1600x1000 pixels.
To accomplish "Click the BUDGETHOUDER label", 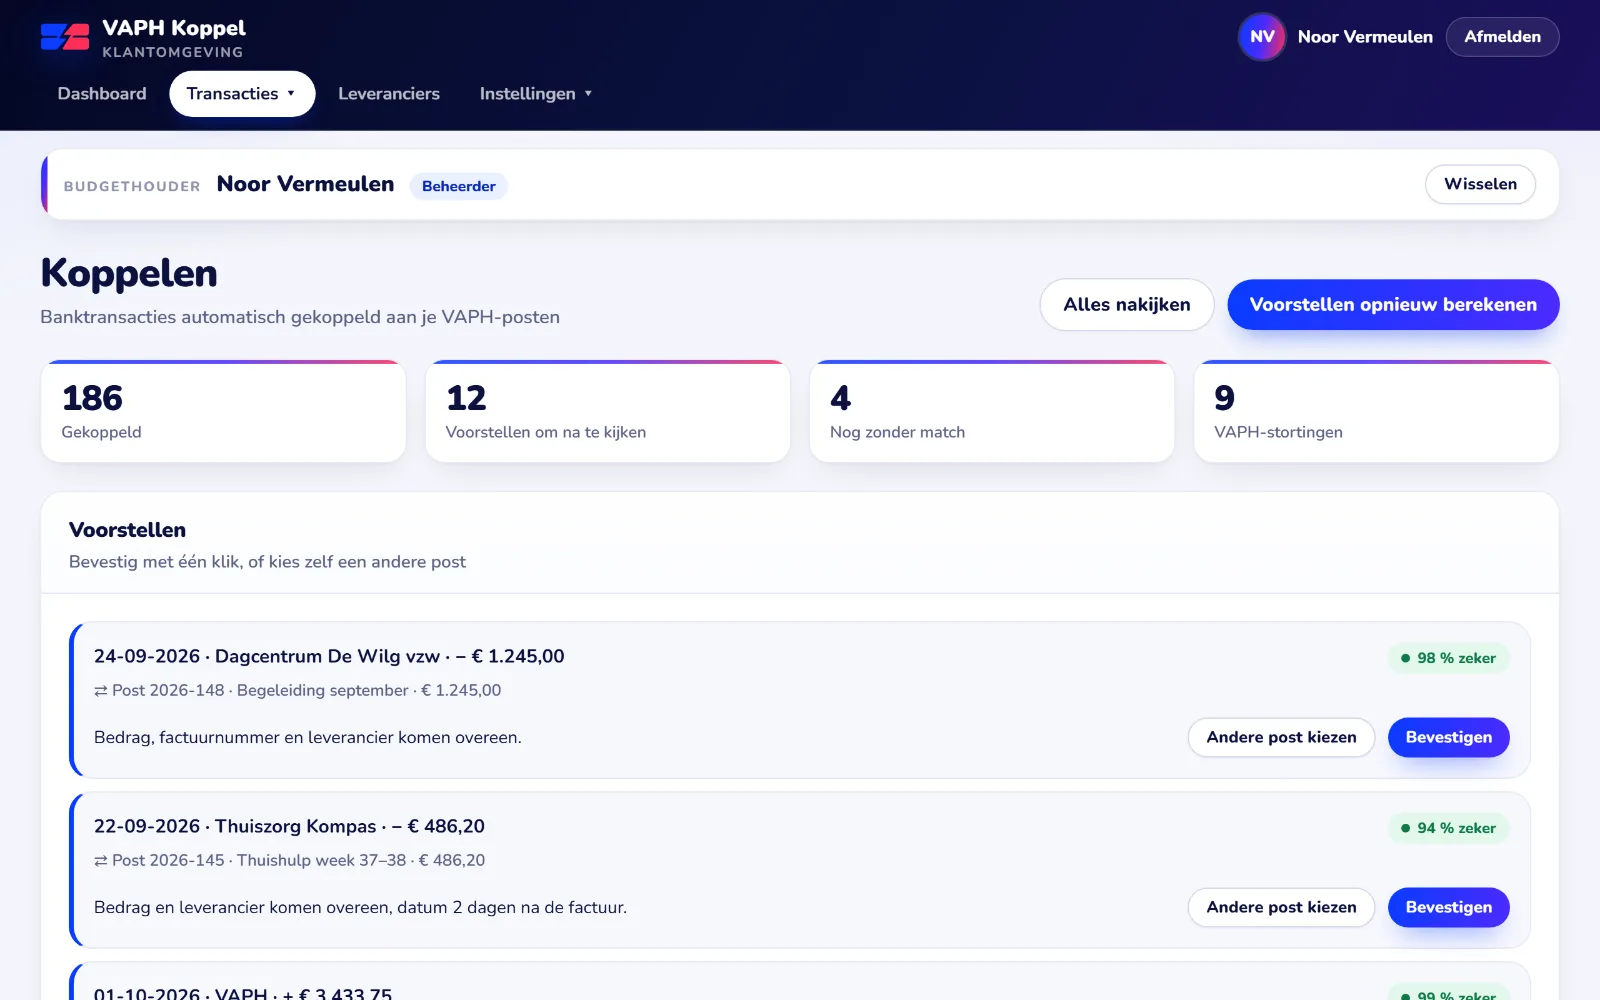I will pos(132,186).
